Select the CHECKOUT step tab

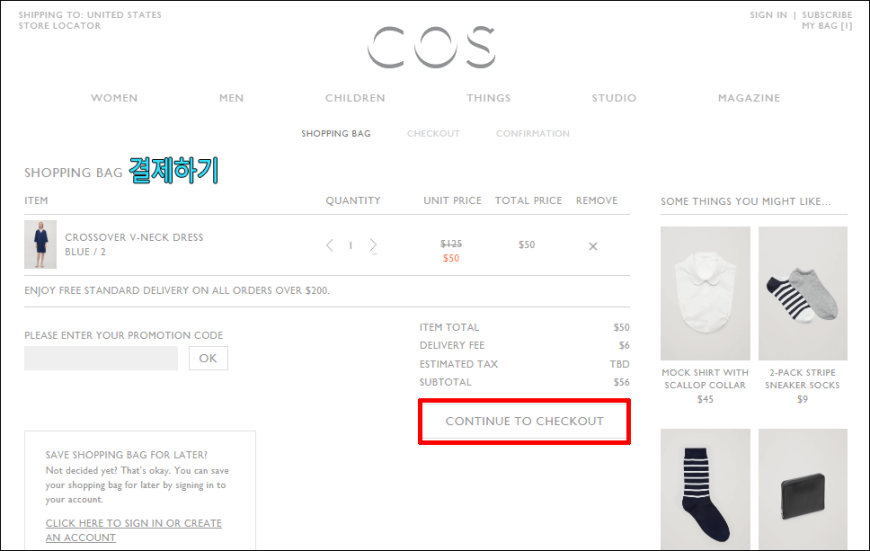pyautogui.click(x=433, y=134)
